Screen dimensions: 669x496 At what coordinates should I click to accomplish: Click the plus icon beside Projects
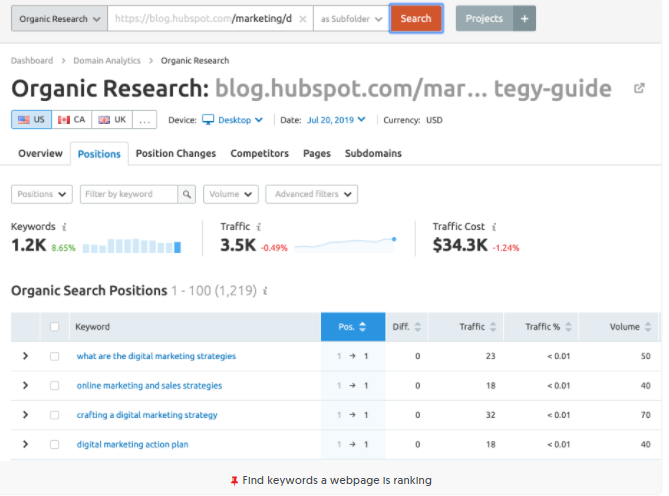tap(524, 19)
